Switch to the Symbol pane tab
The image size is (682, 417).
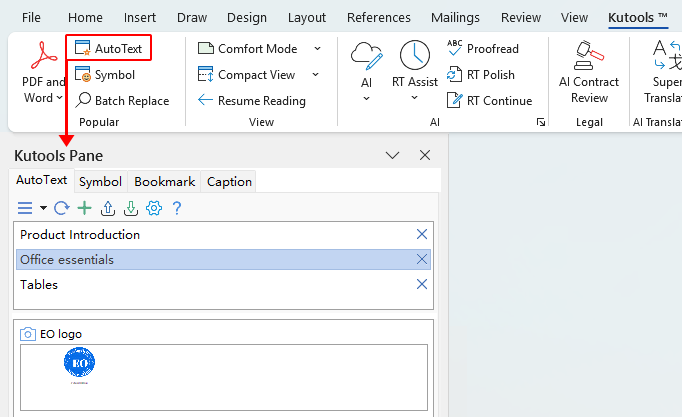click(100, 181)
